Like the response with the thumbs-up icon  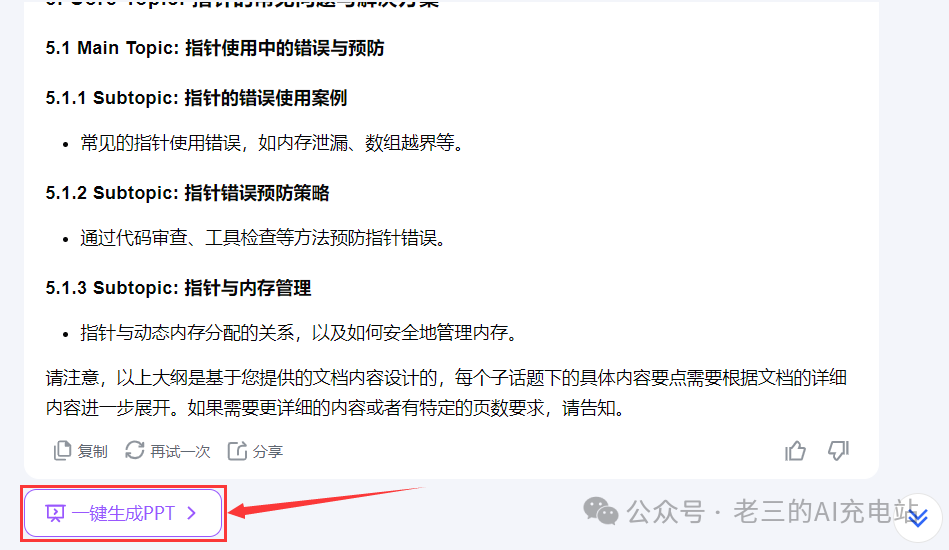(x=795, y=451)
